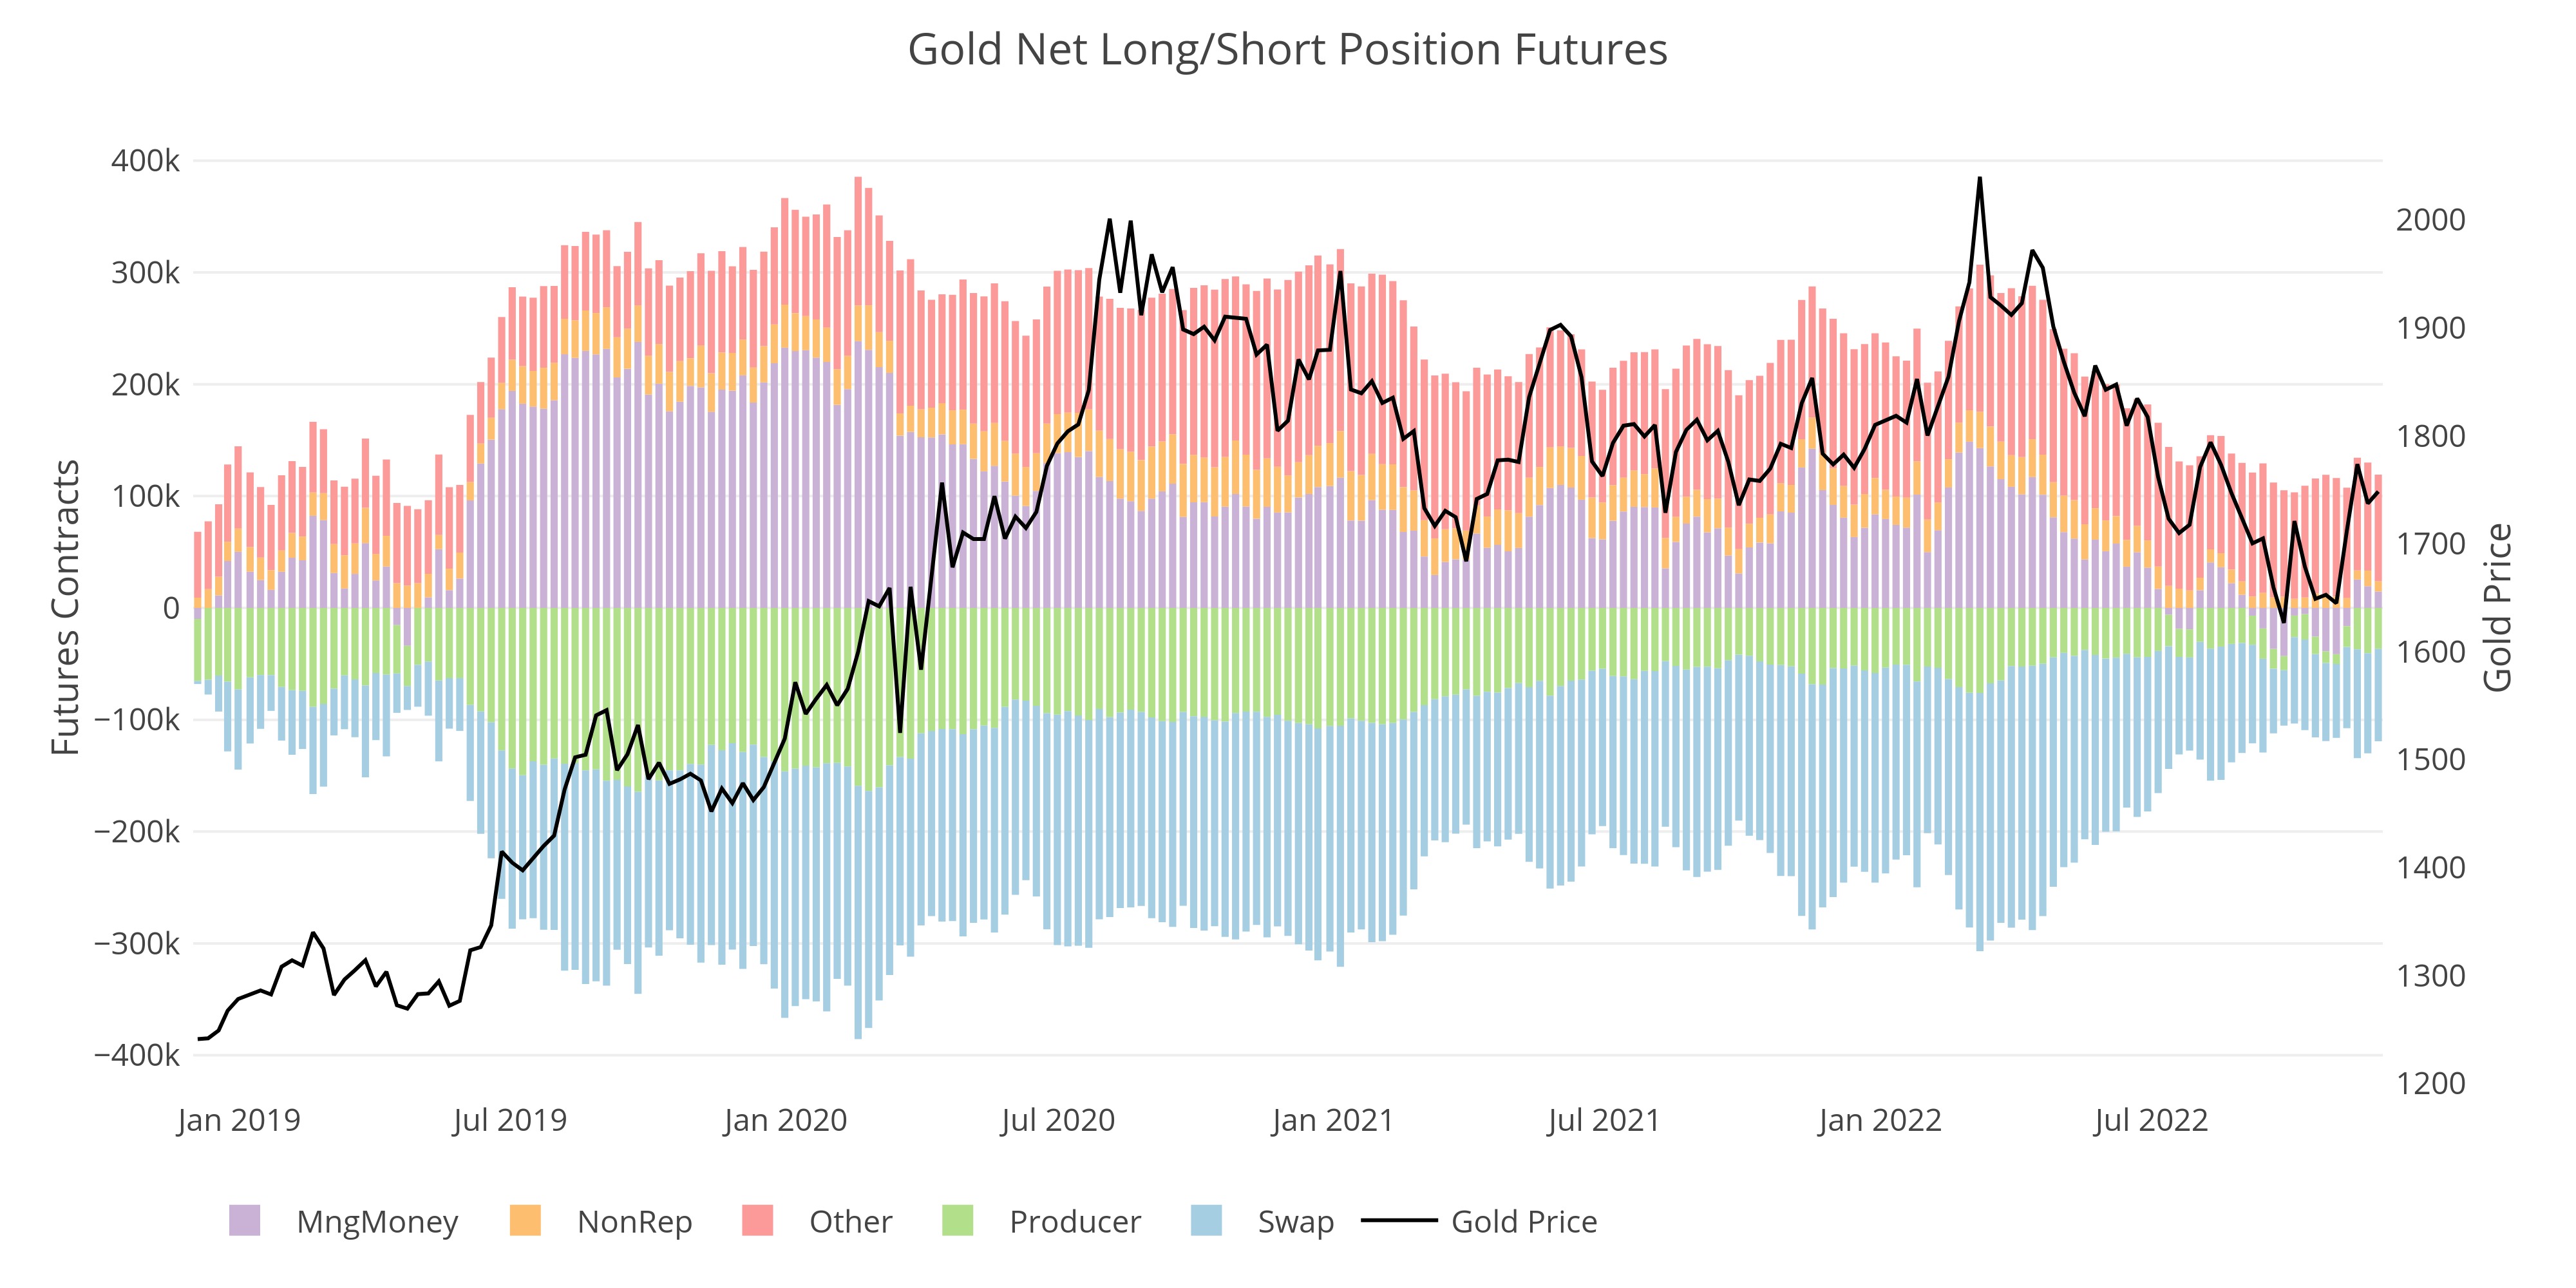Click the Jan 2022 x-axis tick label
Screen dimensions: 2576x1288
(1879, 1120)
